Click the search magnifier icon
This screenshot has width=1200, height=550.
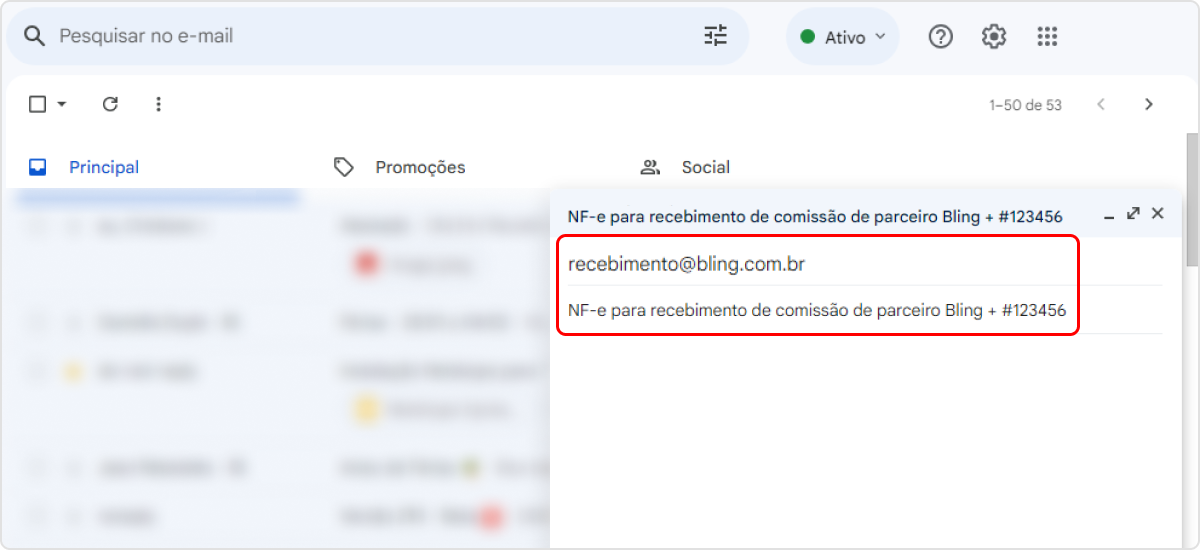[35, 36]
